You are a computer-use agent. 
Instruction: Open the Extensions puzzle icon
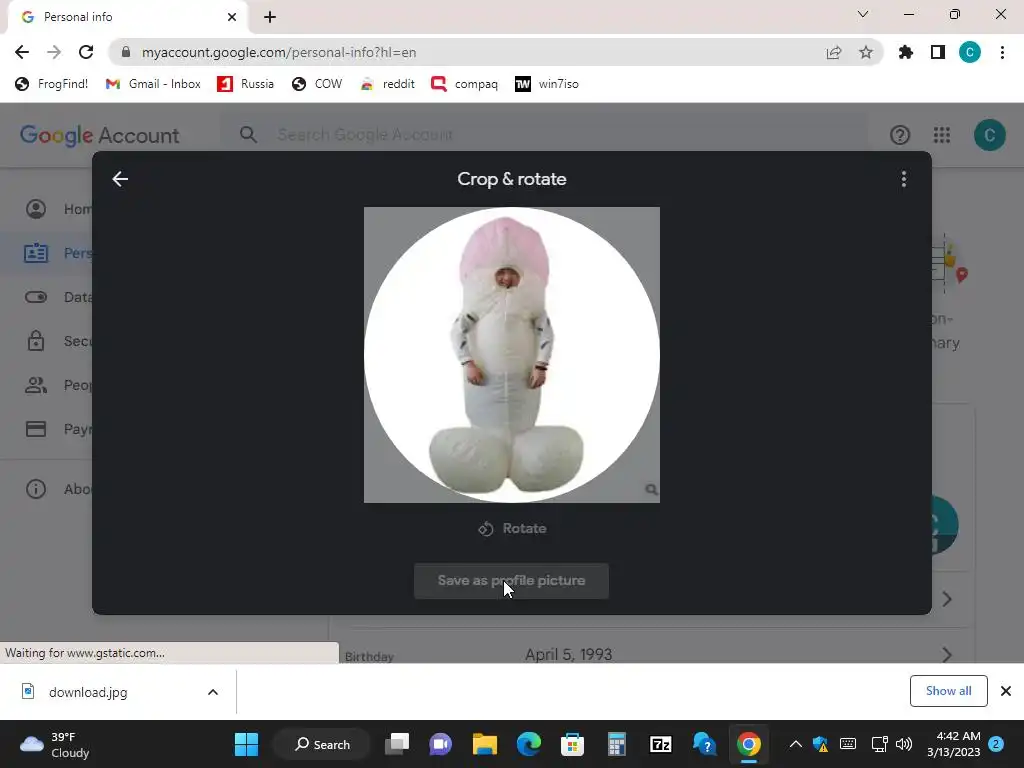point(906,52)
